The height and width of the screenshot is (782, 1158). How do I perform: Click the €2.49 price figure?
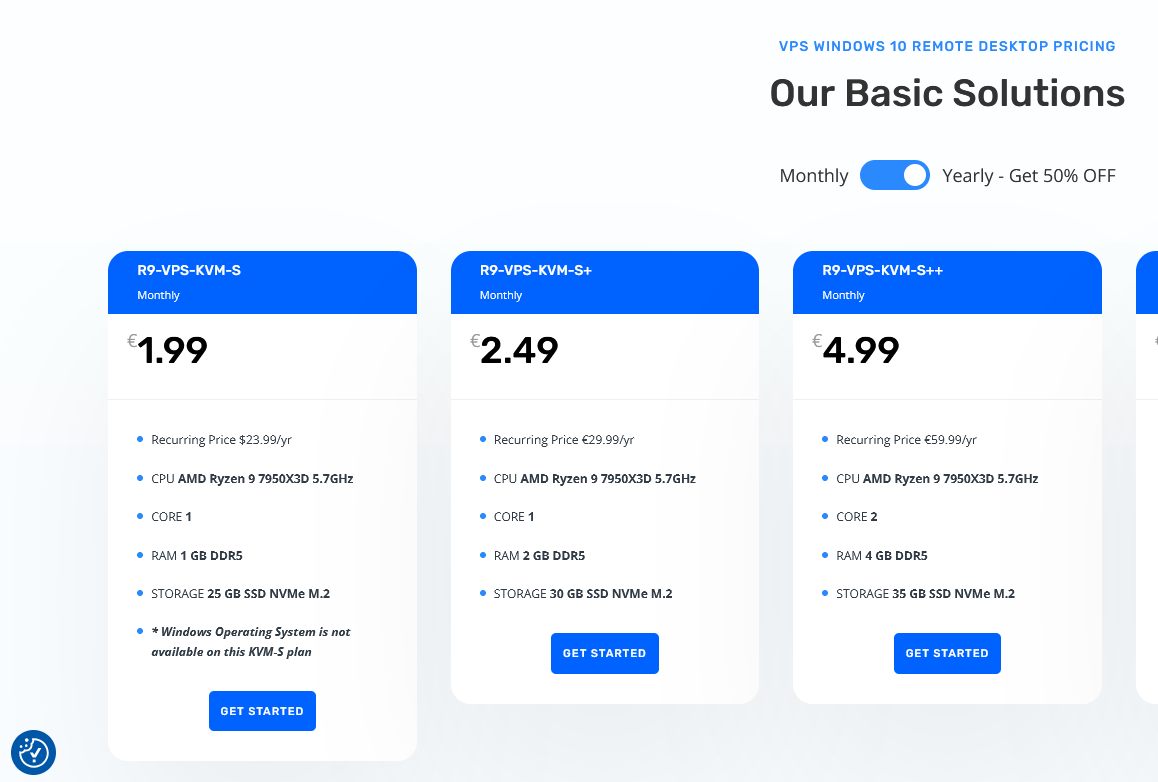[514, 349]
